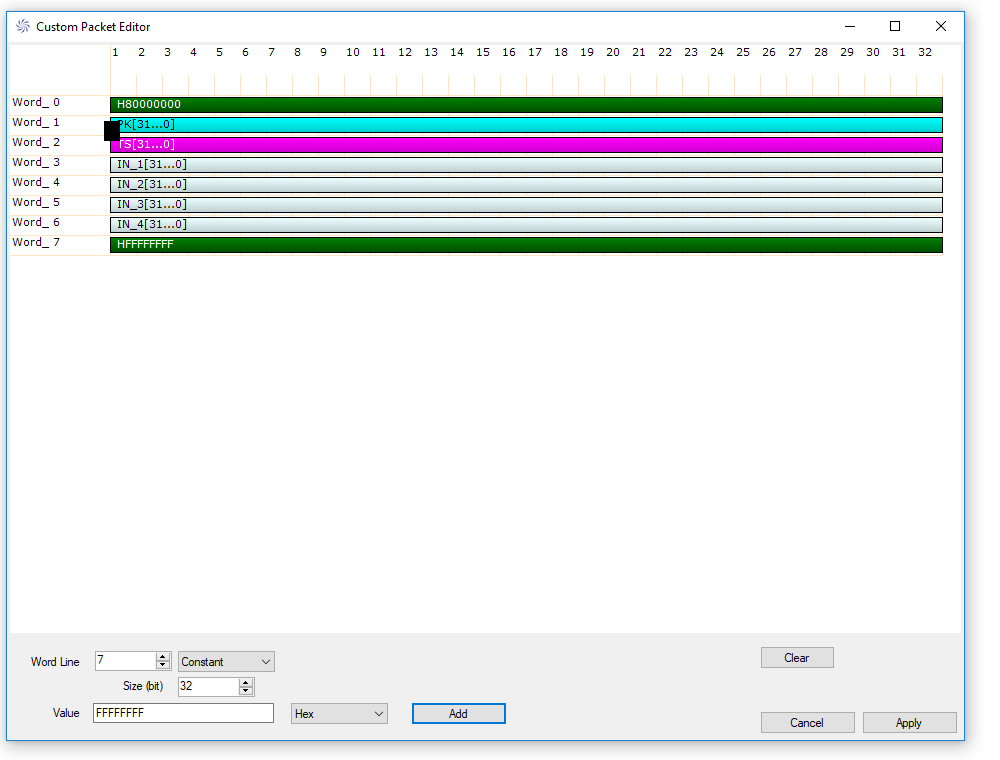Decrease Size (bit) with the down arrow
1000x760 pixels.
click(x=246, y=691)
